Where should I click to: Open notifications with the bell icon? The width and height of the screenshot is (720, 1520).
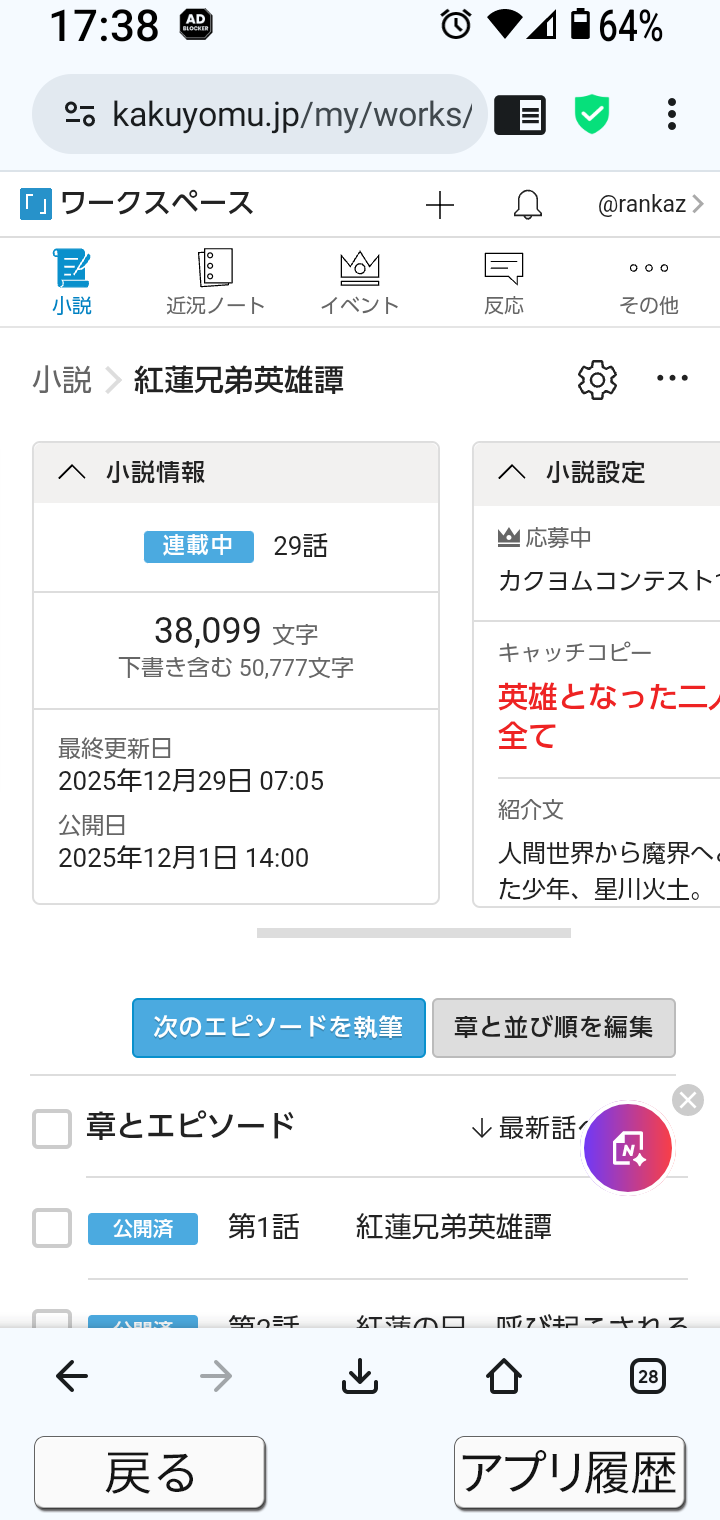[x=528, y=206]
